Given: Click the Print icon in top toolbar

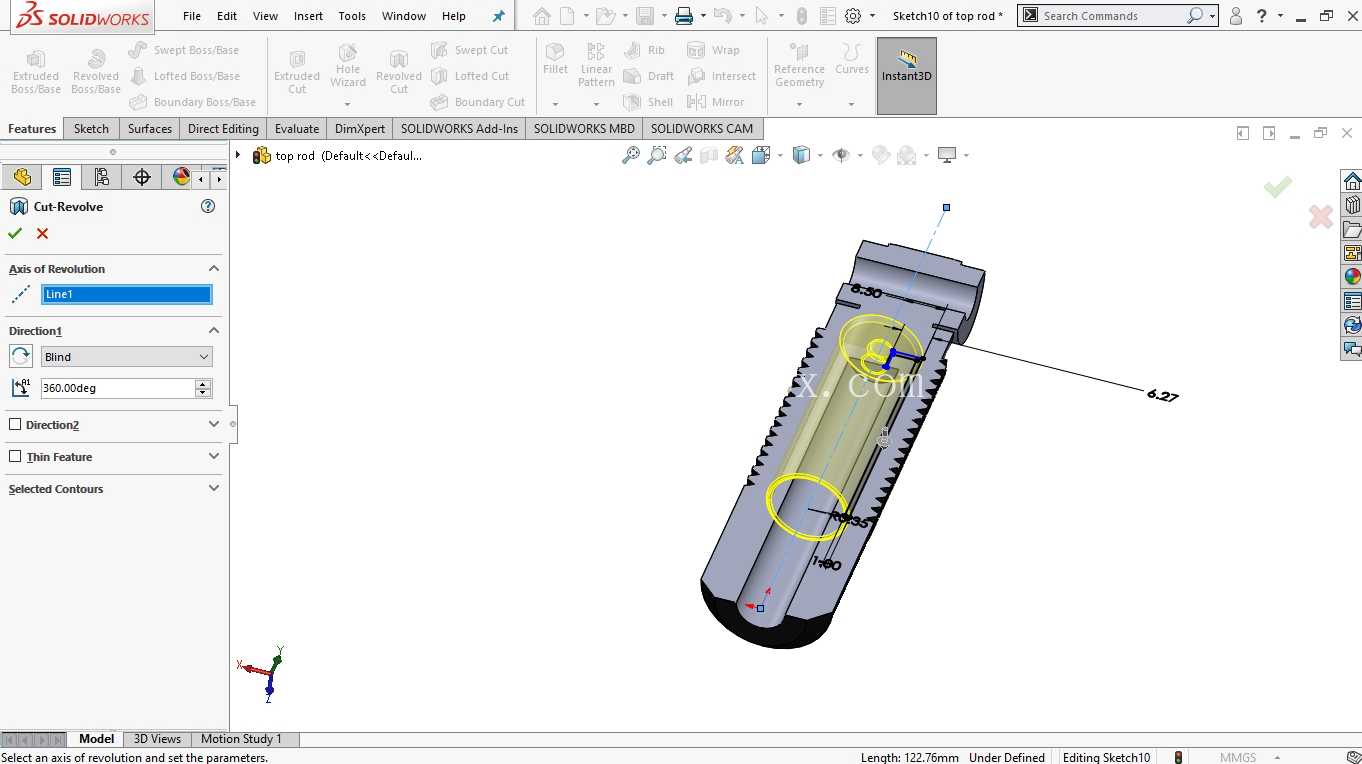Looking at the screenshot, I should [684, 16].
